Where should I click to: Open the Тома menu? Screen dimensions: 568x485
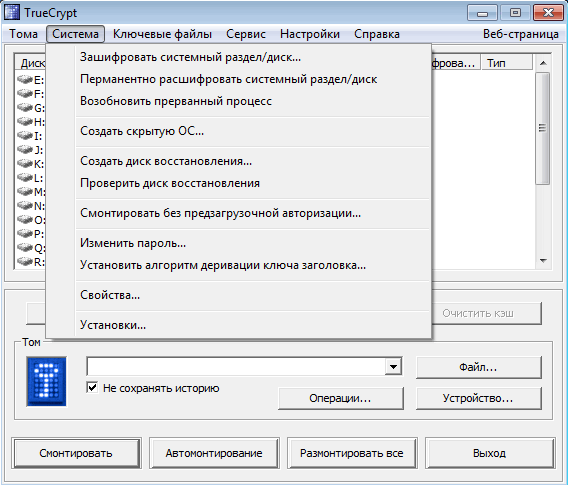click(x=24, y=34)
